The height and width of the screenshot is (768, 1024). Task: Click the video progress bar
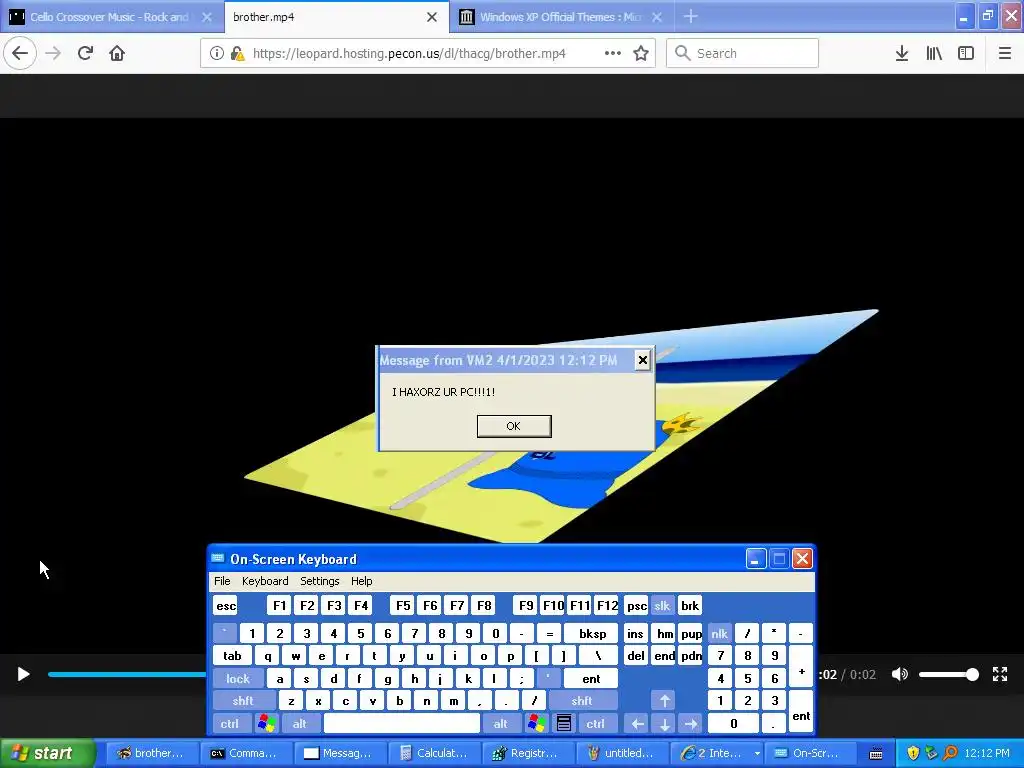[x=127, y=674]
